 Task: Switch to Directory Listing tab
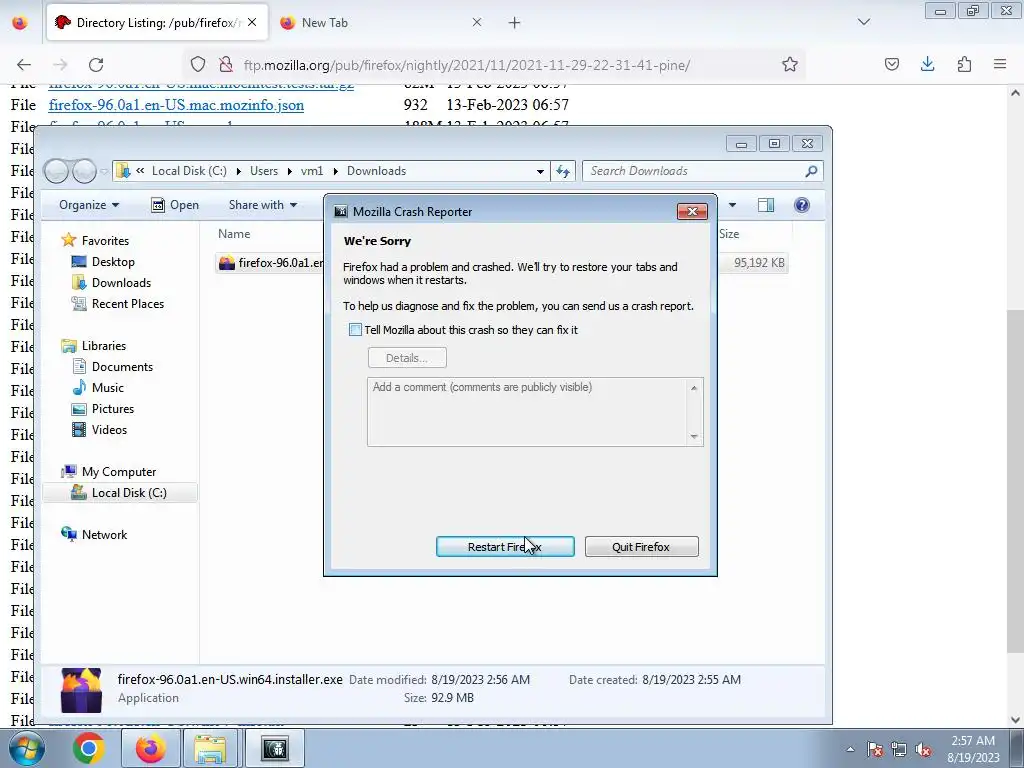tap(157, 23)
